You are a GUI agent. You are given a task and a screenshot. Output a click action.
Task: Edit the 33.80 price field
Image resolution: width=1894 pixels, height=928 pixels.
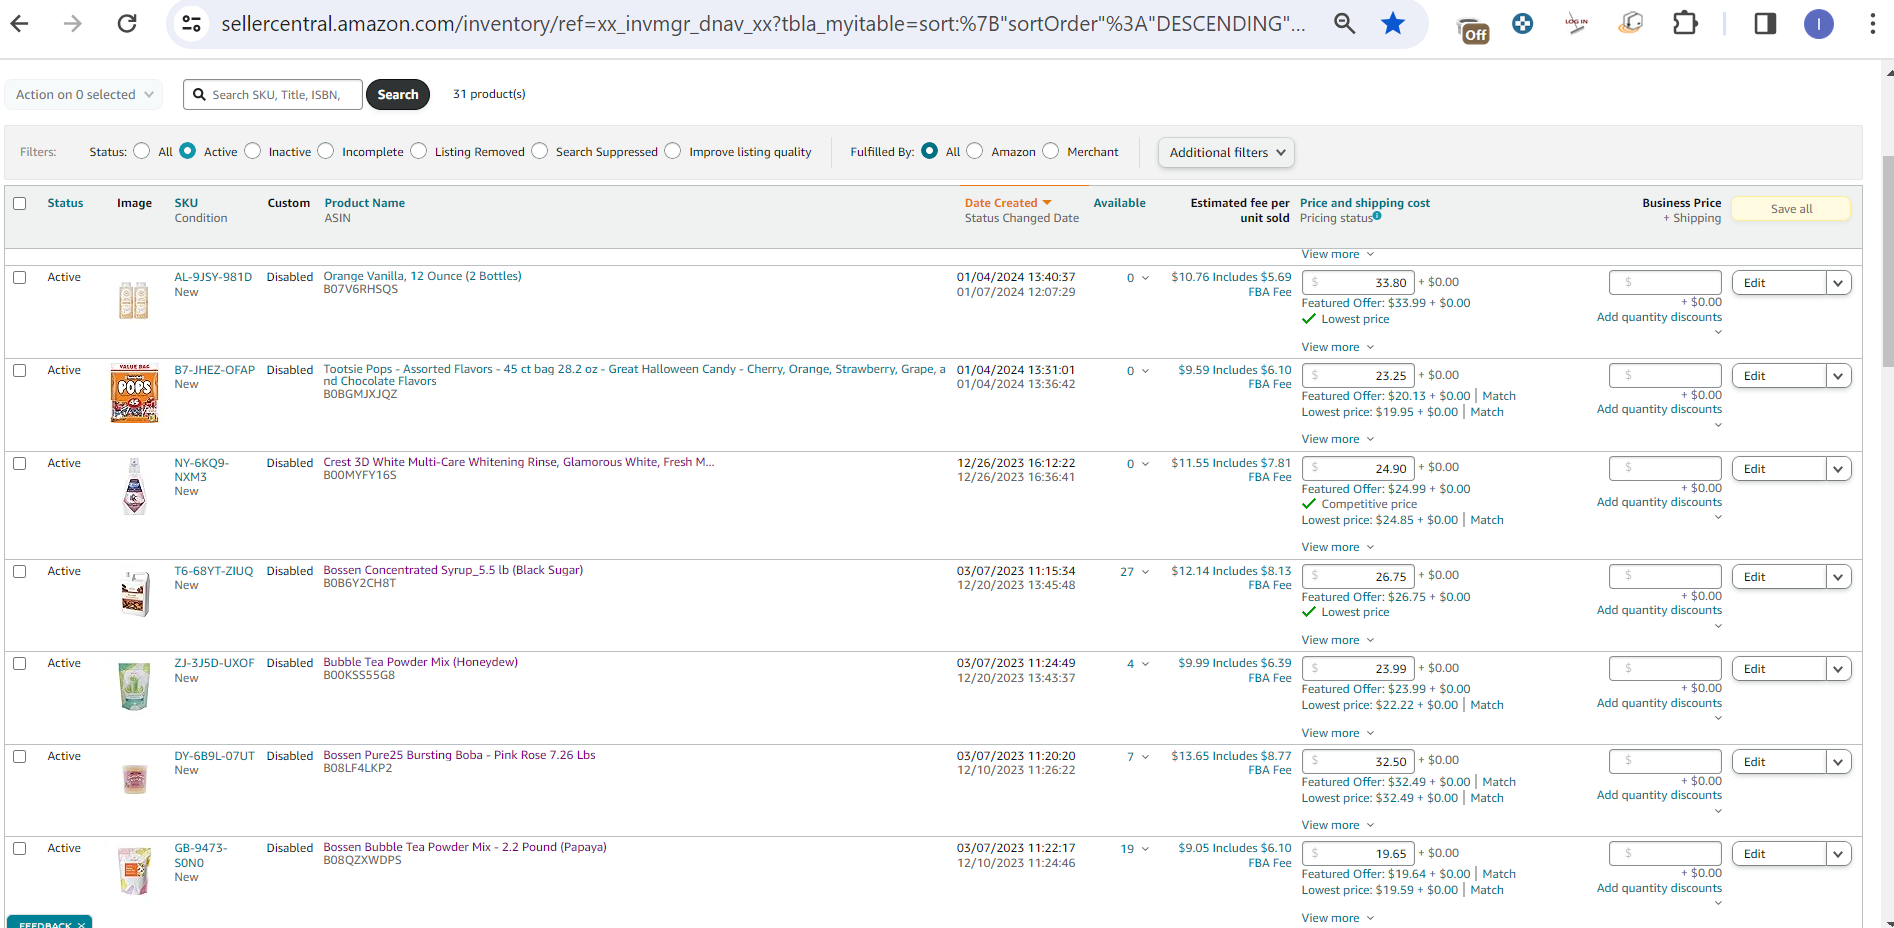1358,283
